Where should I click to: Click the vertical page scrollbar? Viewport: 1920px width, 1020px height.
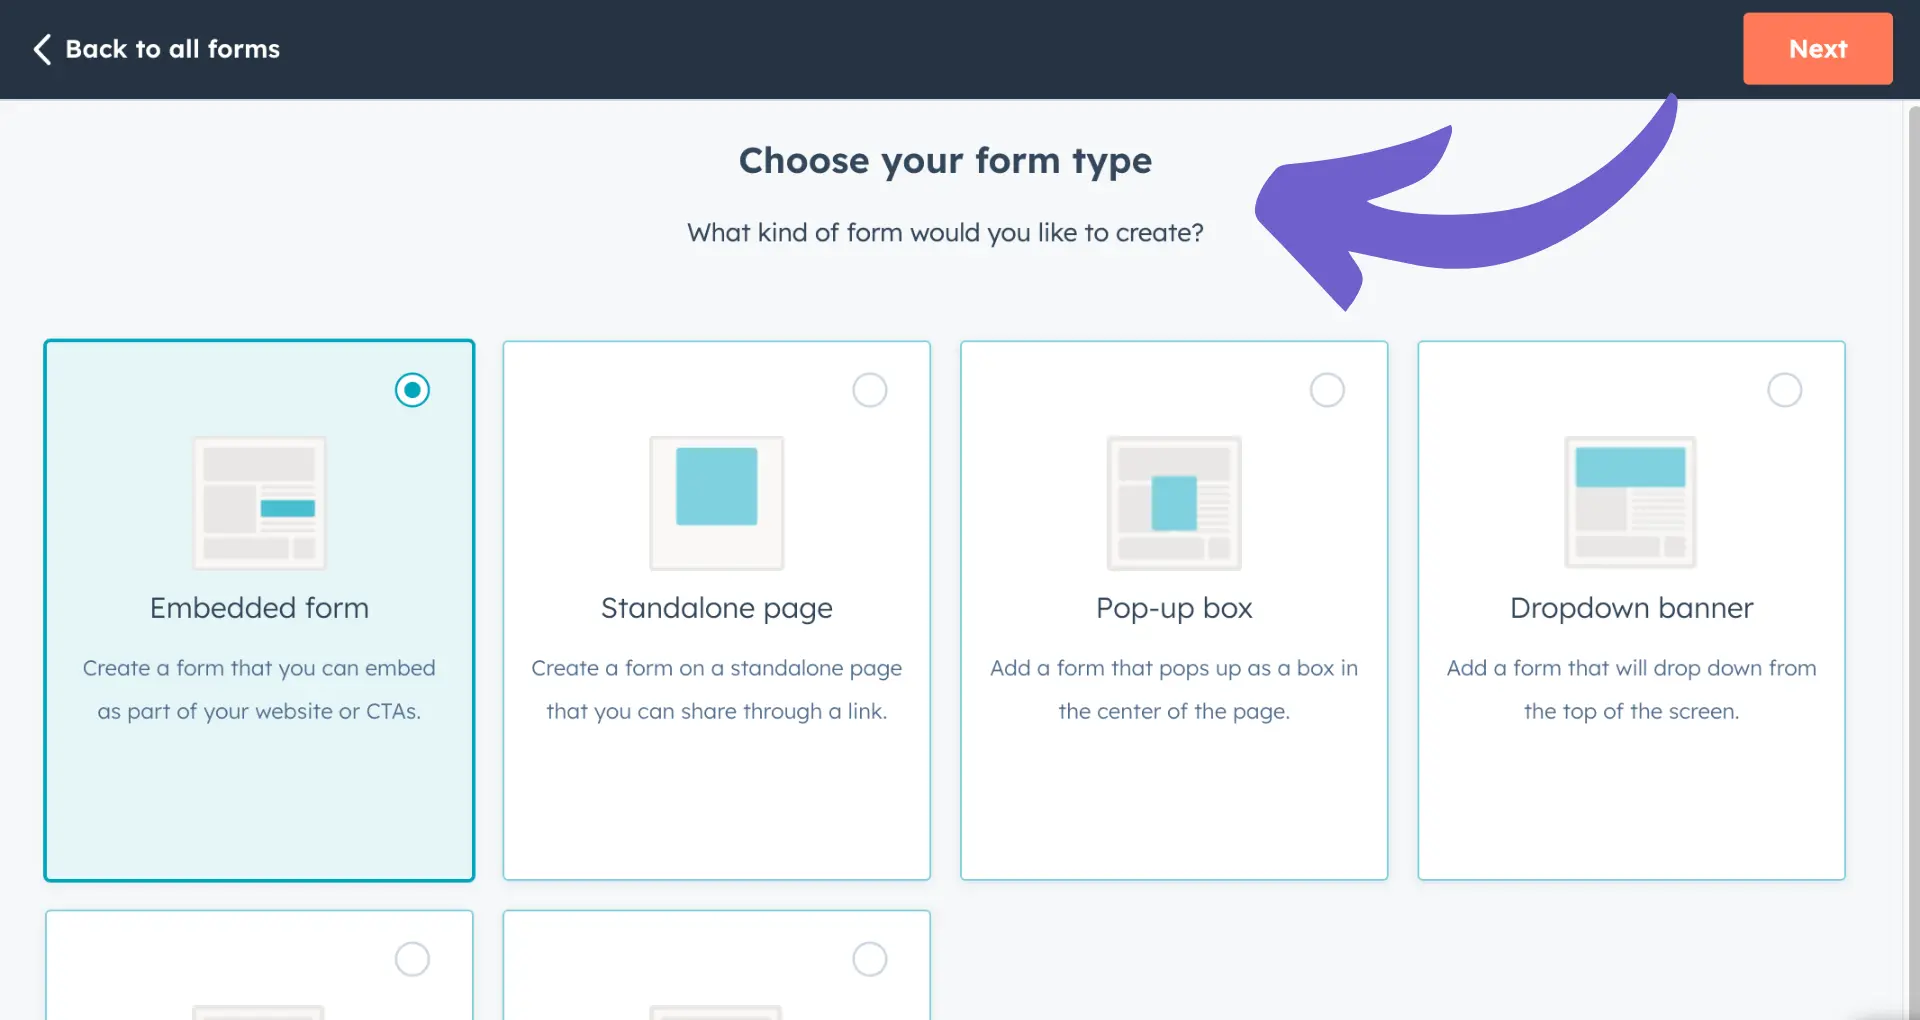1913,560
